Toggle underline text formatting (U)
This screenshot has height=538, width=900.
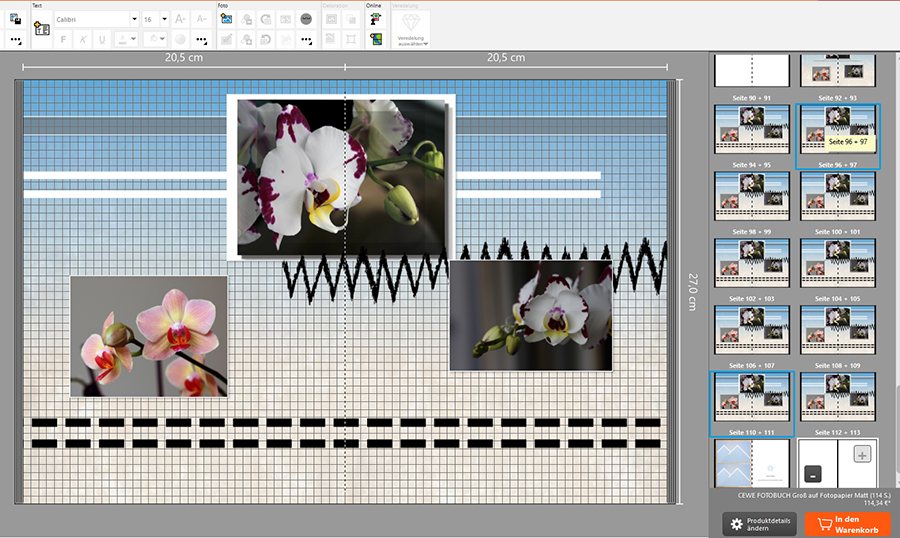point(101,40)
